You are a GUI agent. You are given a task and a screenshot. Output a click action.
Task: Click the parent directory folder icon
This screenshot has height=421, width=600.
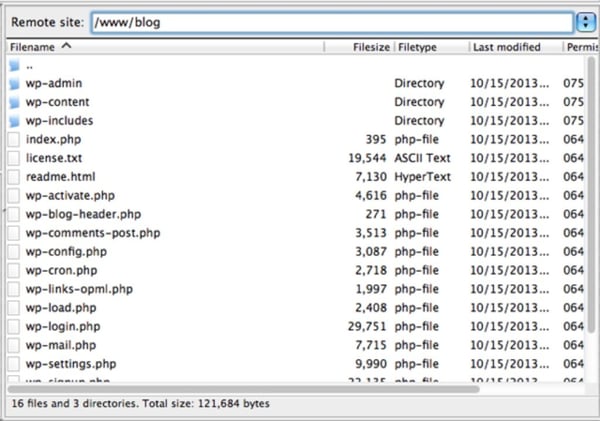14,65
